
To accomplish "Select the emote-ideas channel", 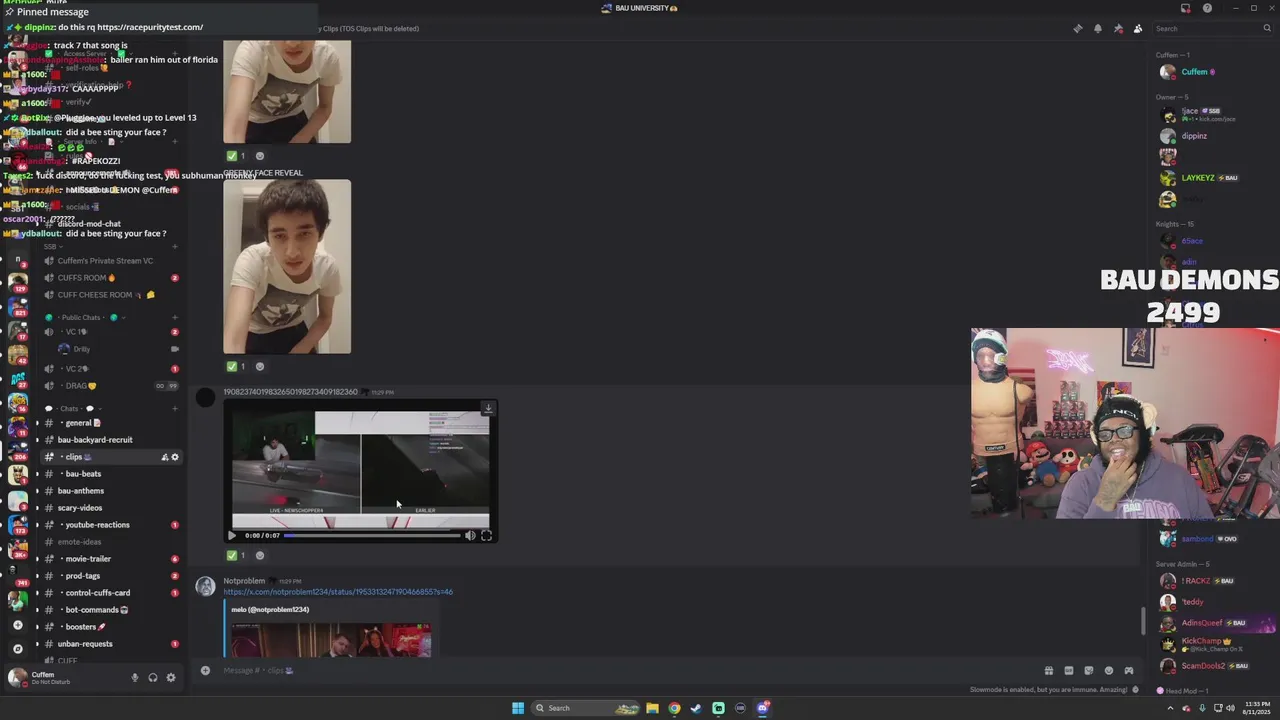I will [x=110, y=542].
